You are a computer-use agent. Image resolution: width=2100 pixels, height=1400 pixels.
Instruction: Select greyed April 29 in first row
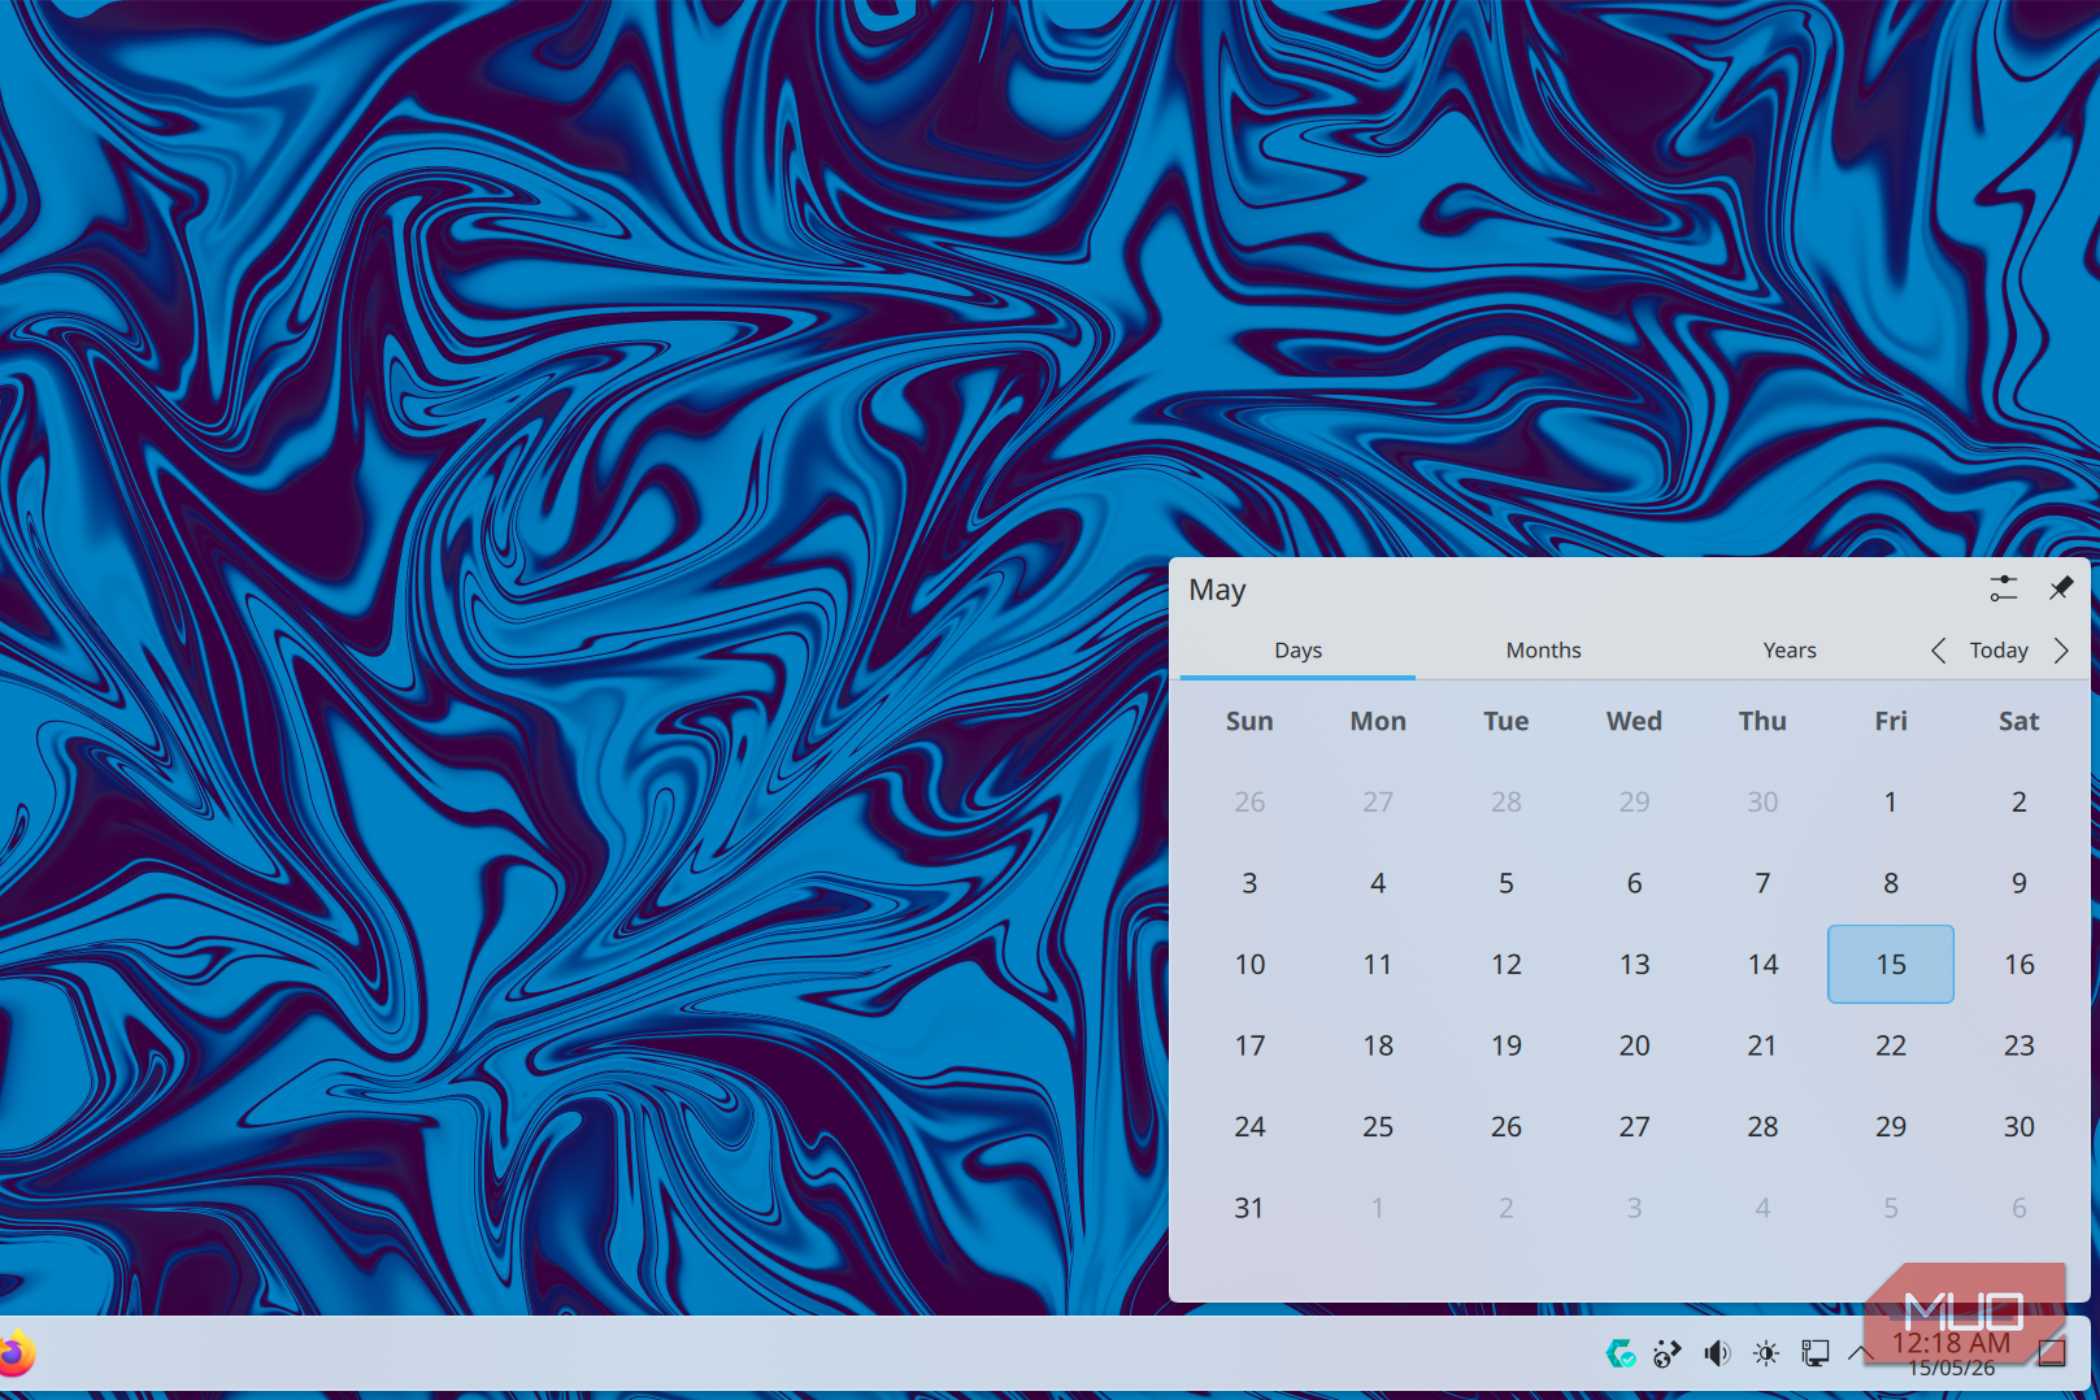pyautogui.click(x=1634, y=802)
